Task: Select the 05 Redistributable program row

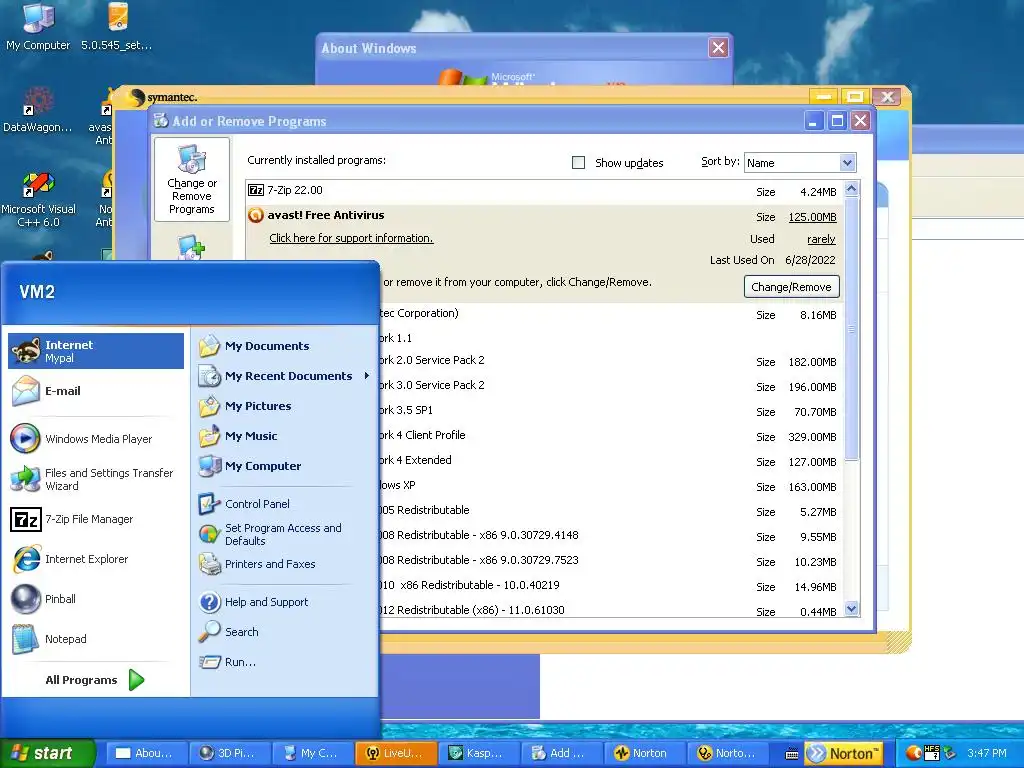Action: (611, 511)
